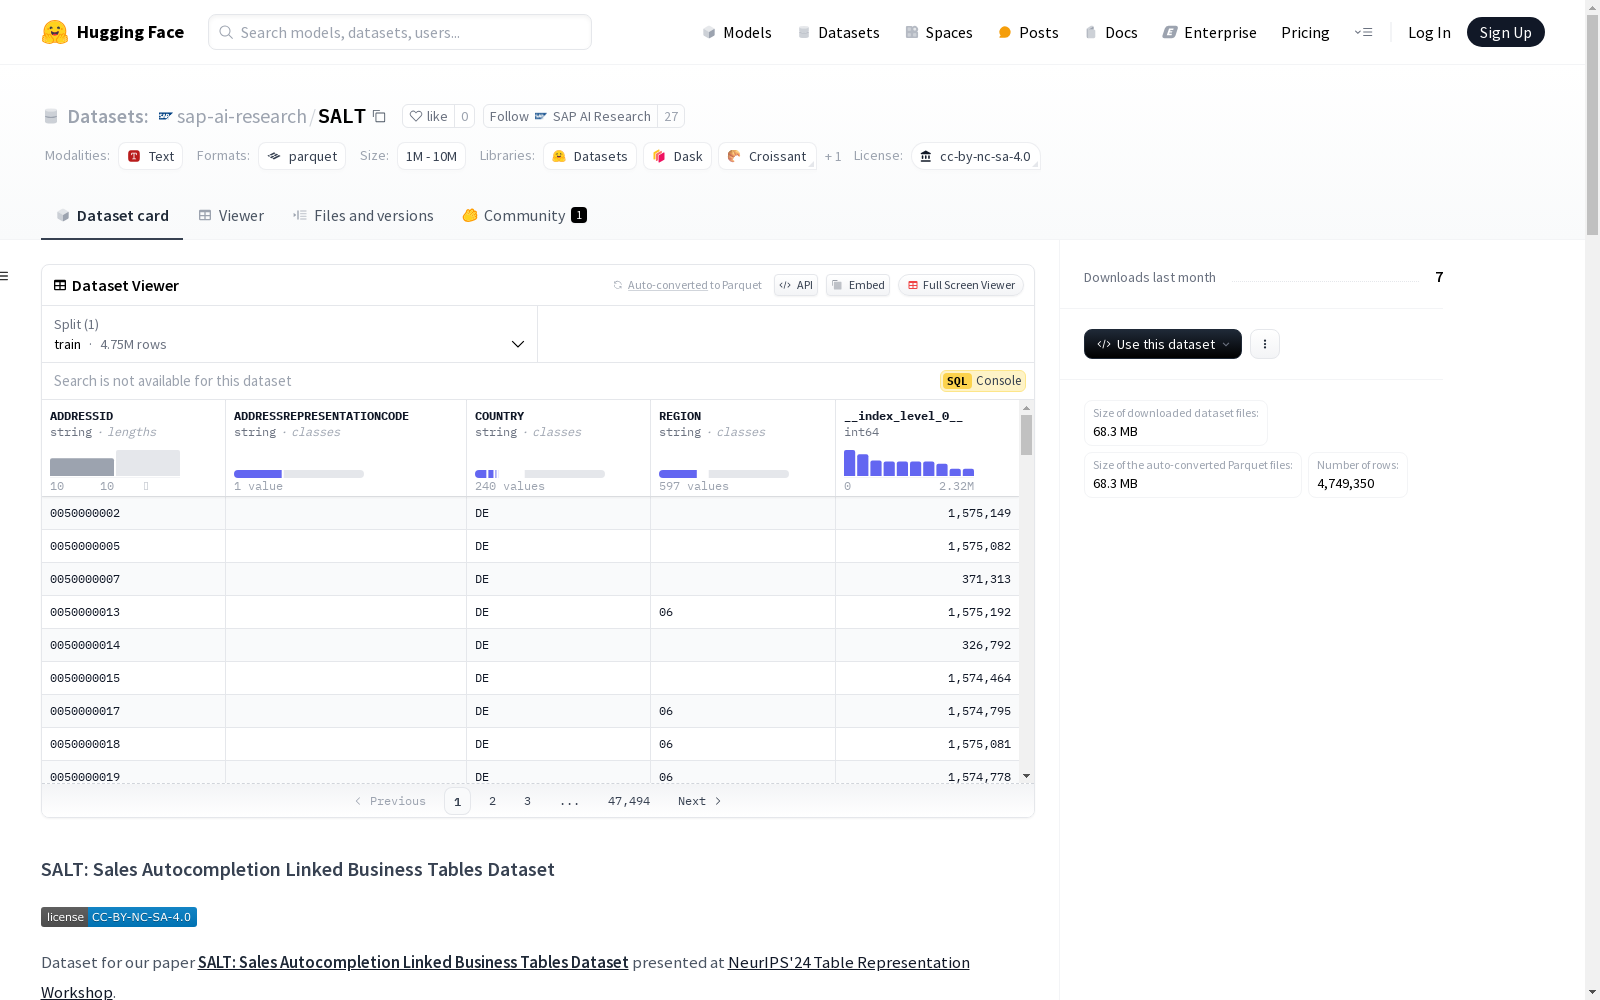Open the SALT paper link
The width and height of the screenshot is (1600, 1000).
click(x=413, y=962)
